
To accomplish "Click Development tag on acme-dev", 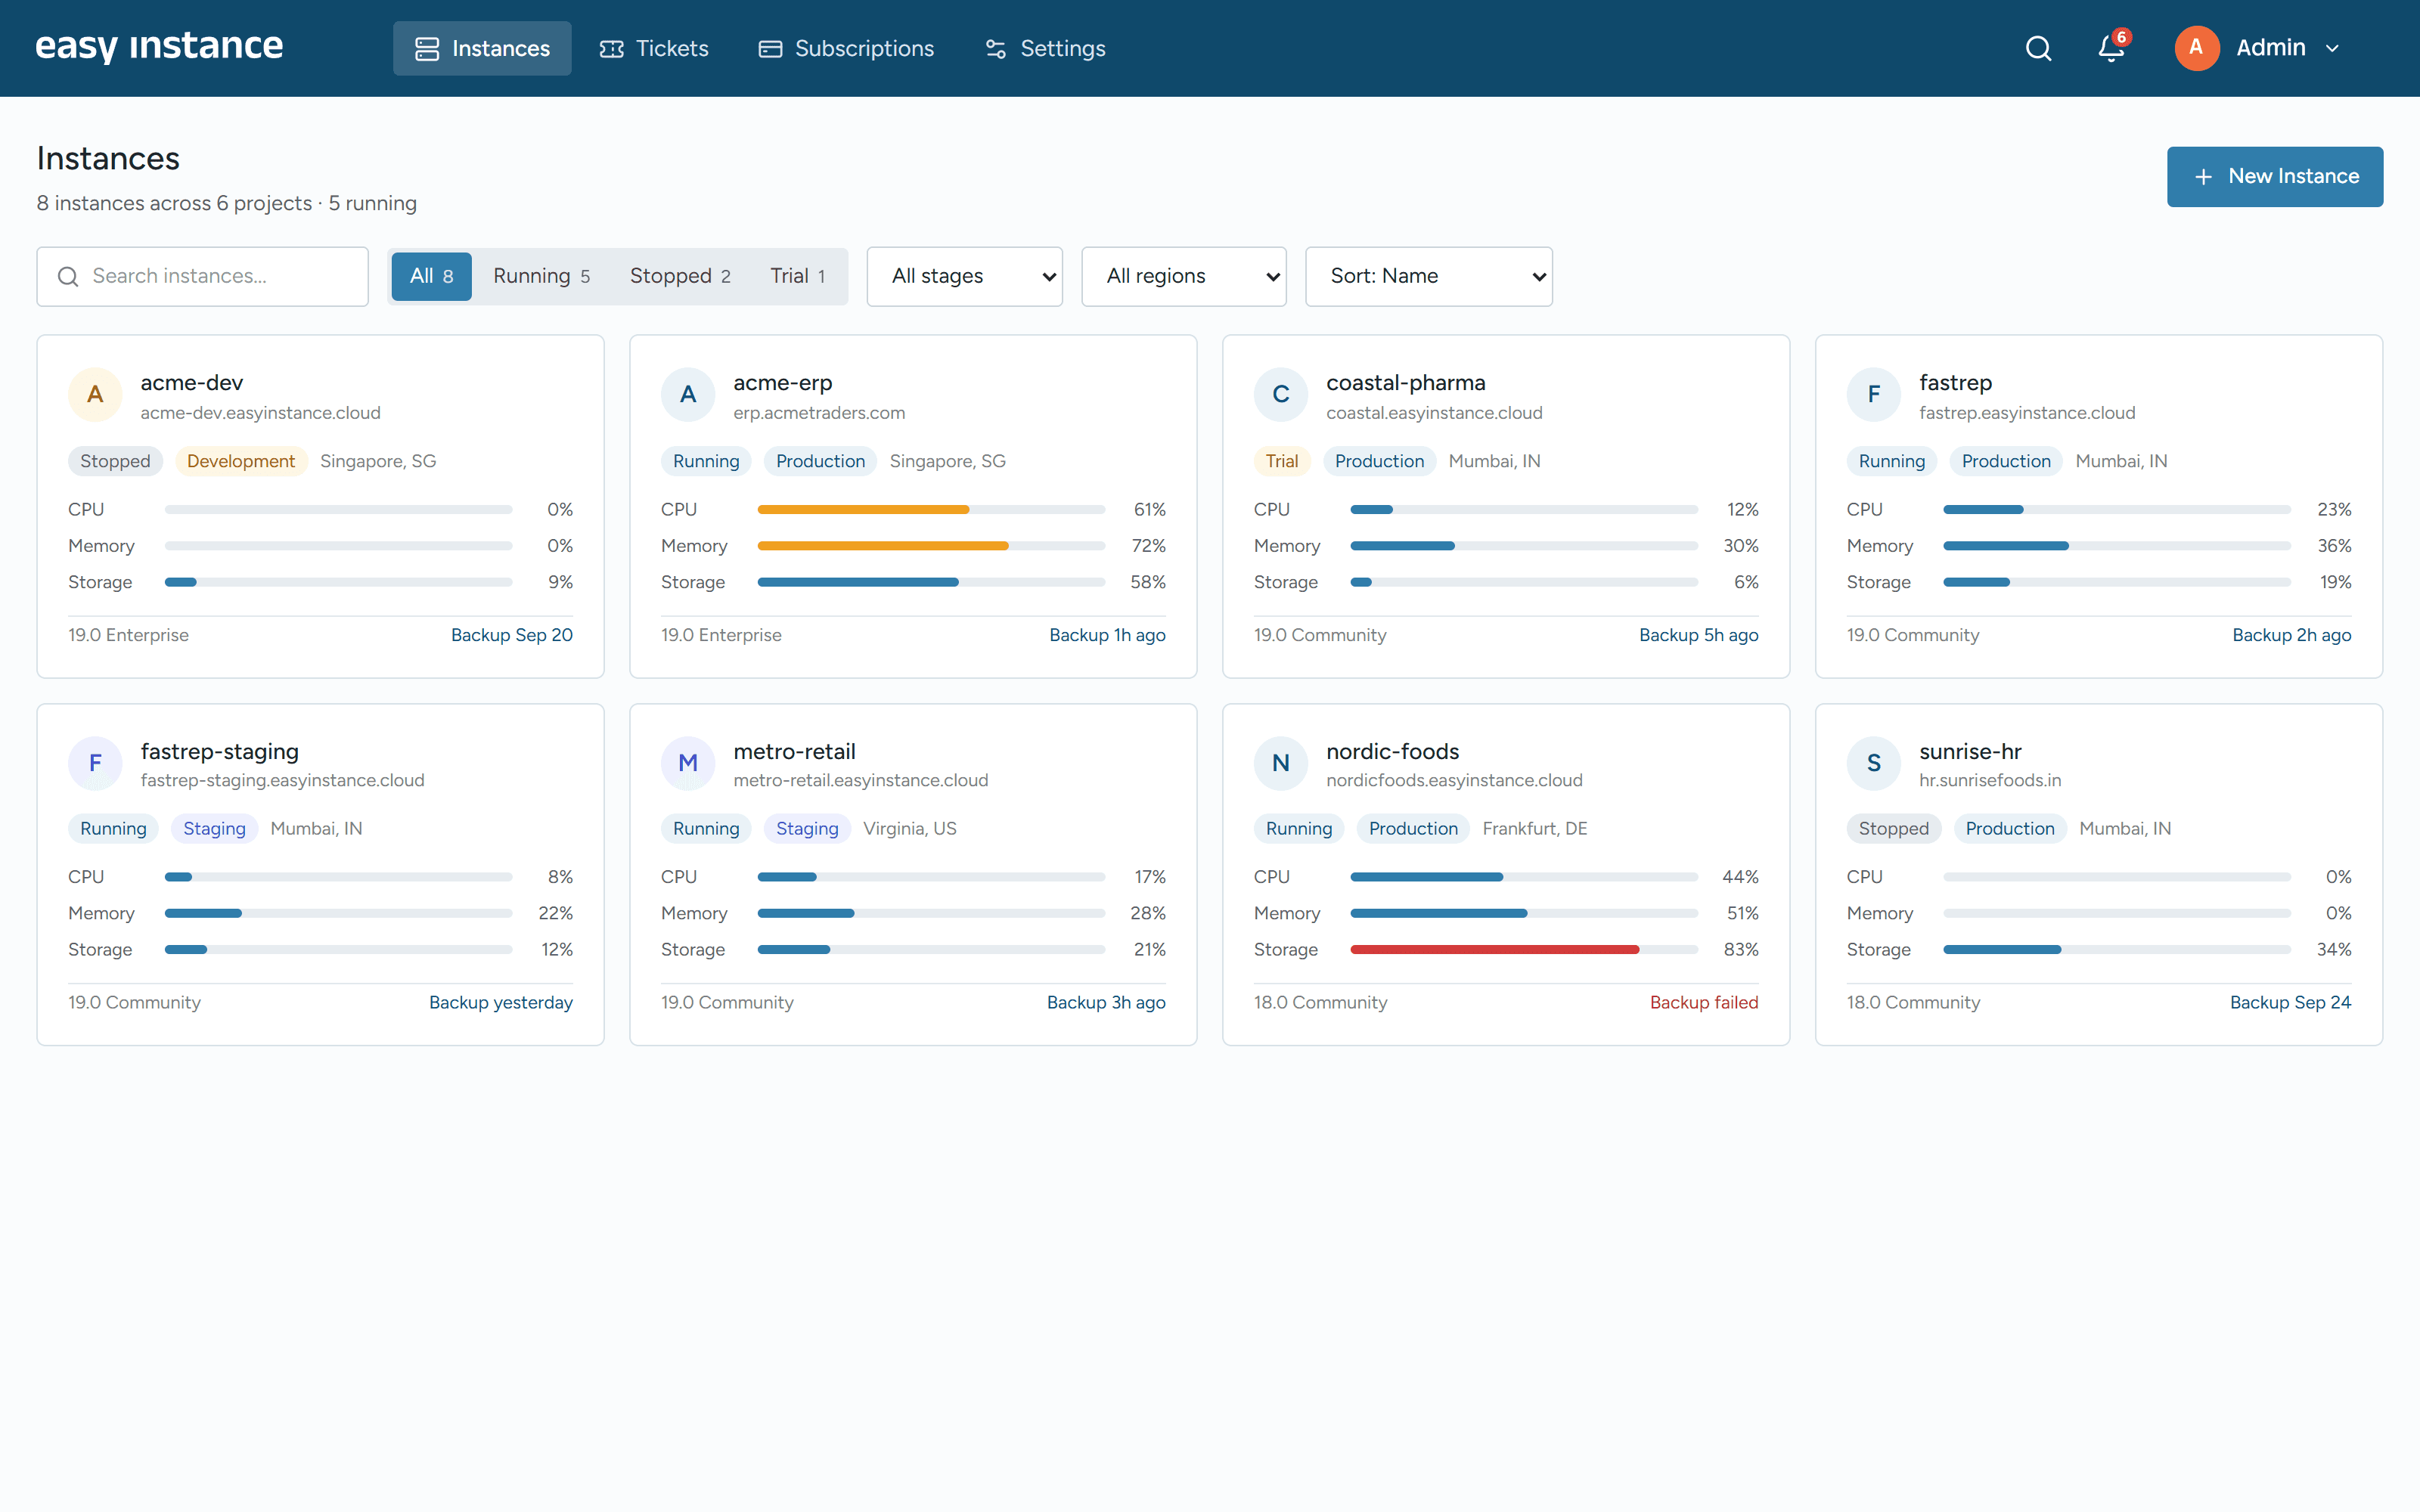I will [240, 461].
